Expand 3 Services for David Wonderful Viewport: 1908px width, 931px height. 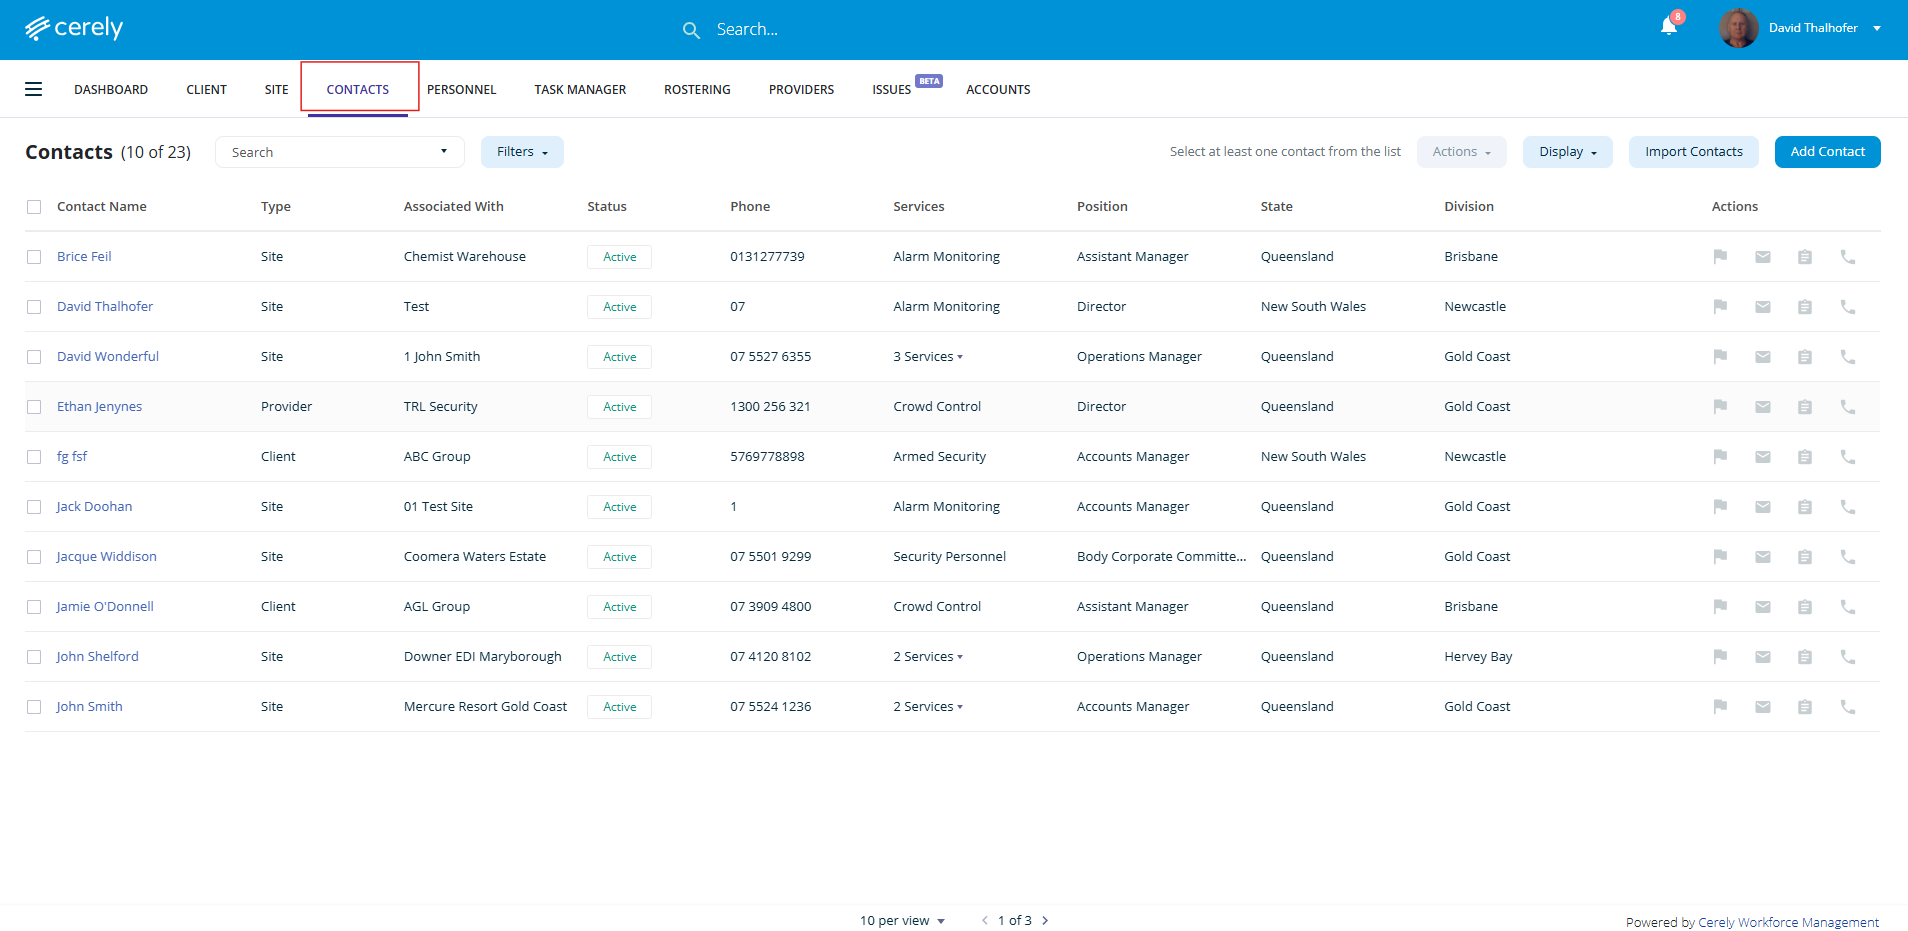point(928,357)
